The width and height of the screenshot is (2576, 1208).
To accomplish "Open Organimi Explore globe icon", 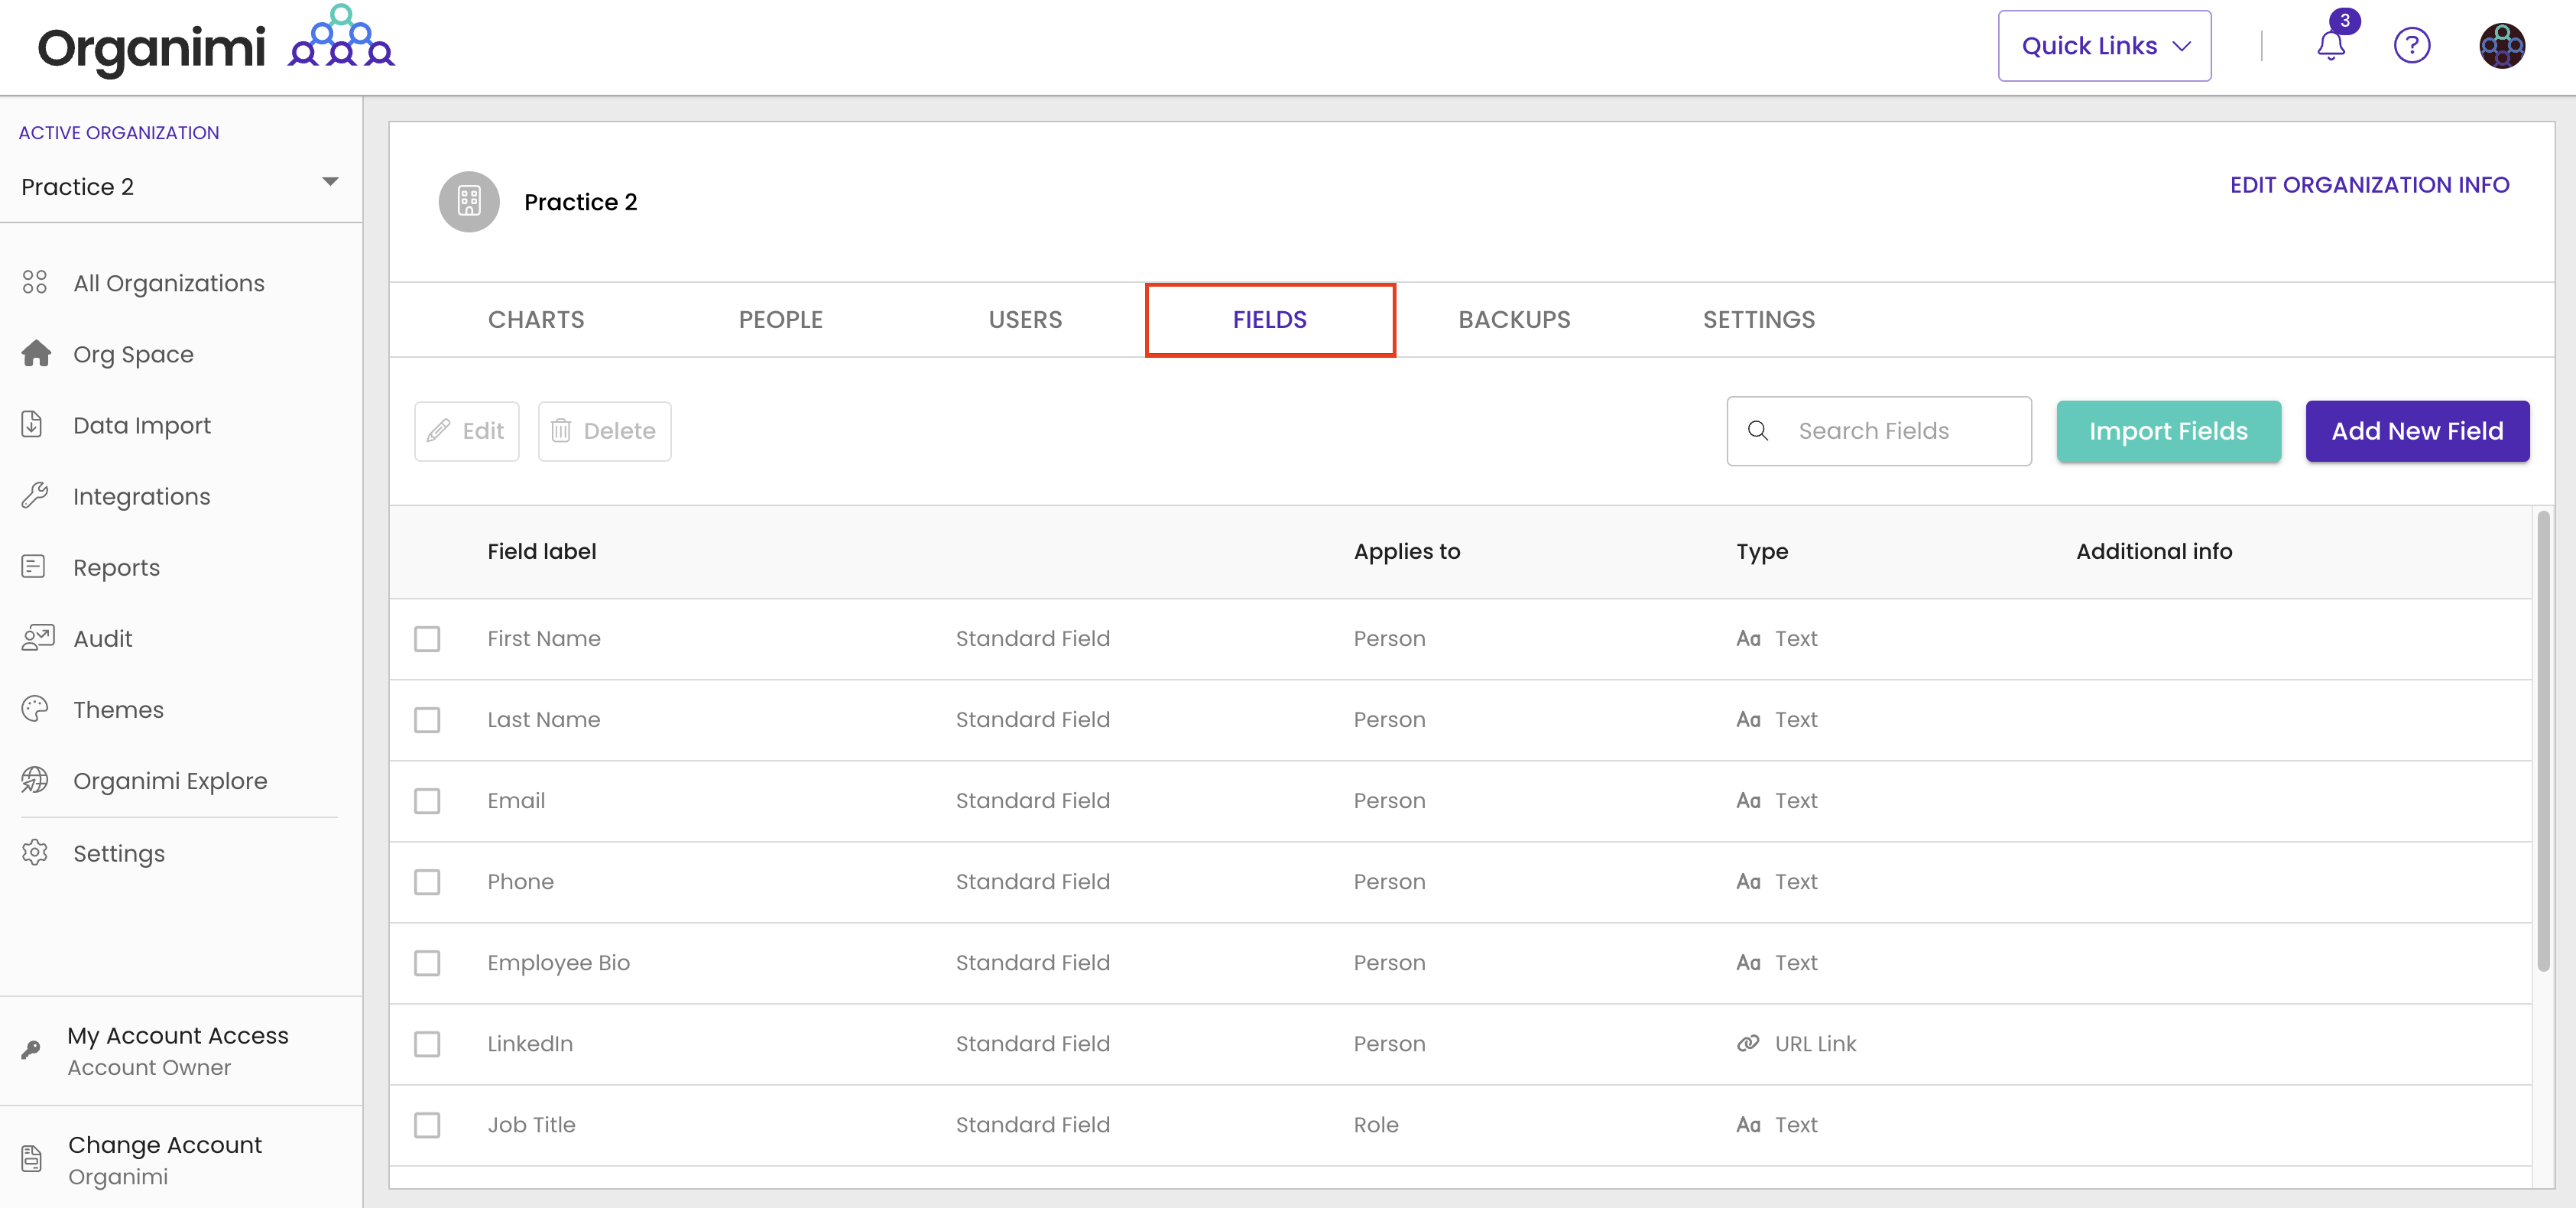I will tap(35, 780).
